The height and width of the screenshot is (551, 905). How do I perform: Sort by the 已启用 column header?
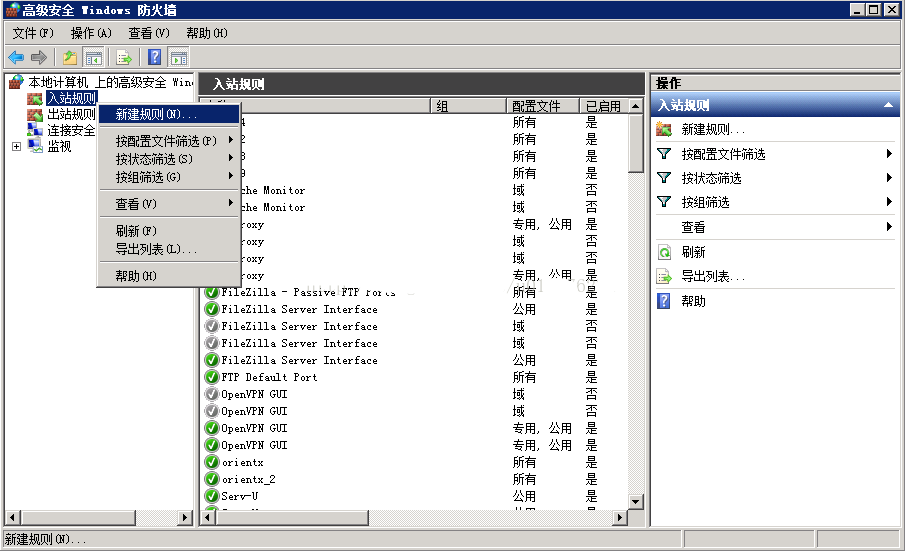coord(603,106)
